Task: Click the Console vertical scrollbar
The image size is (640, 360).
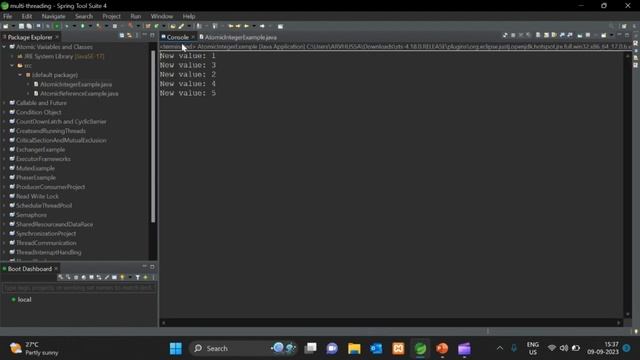Action: (628, 184)
